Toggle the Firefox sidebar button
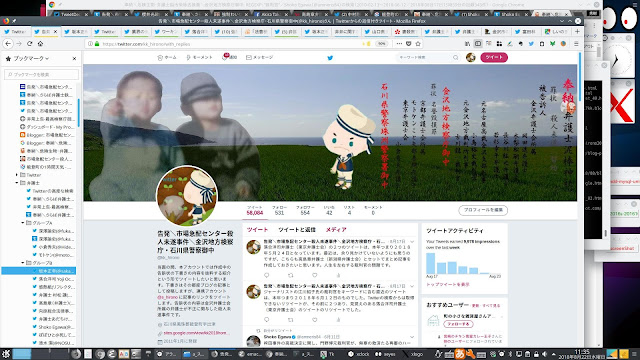 478,44
